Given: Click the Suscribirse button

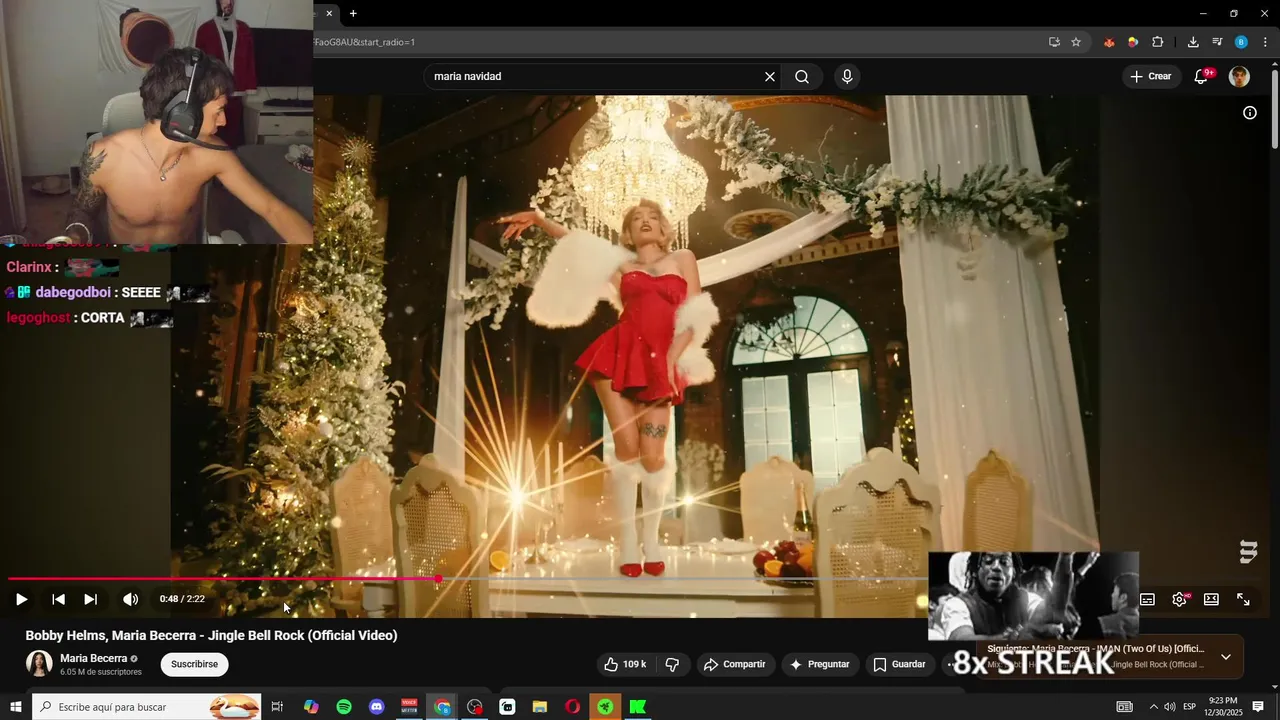Looking at the screenshot, I should point(194,664).
